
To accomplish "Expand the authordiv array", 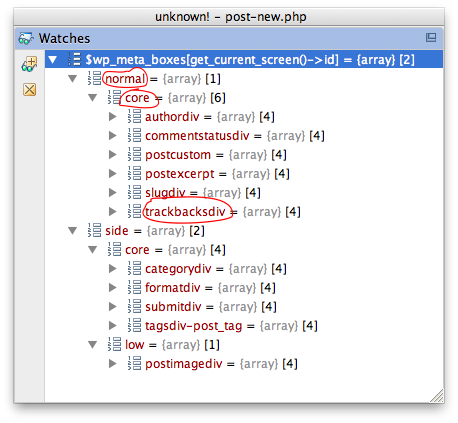I will point(113,117).
